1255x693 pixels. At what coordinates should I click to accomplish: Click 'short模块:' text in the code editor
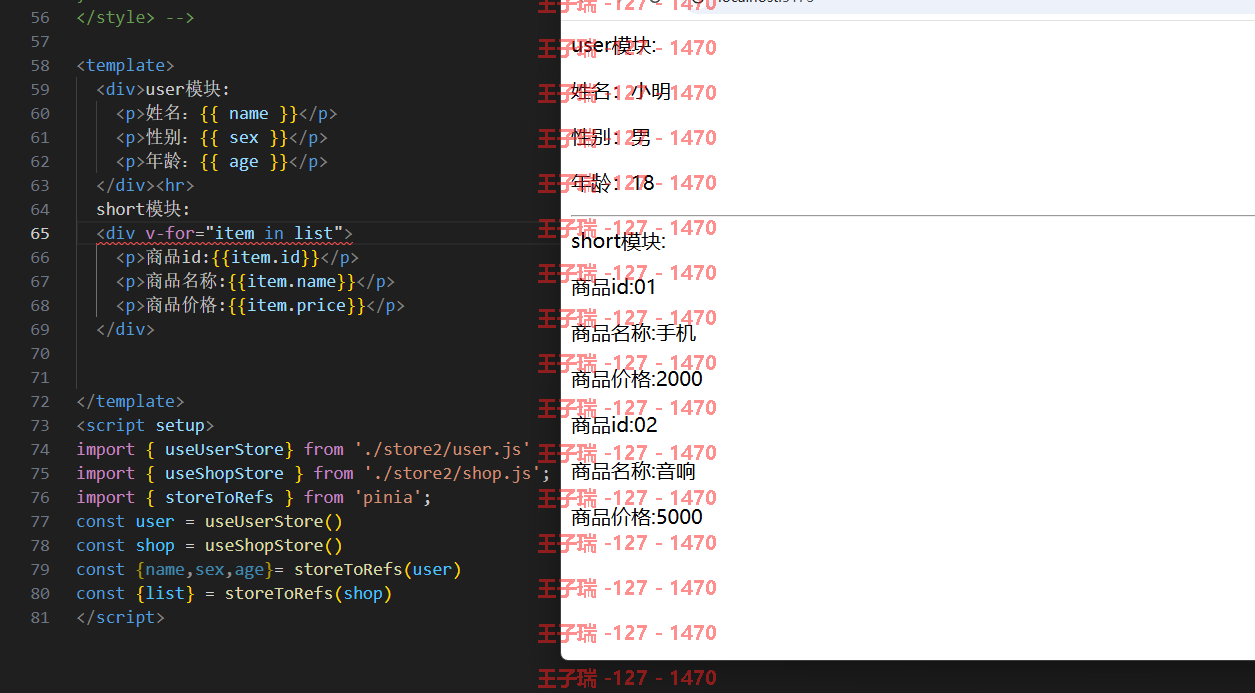143,209
